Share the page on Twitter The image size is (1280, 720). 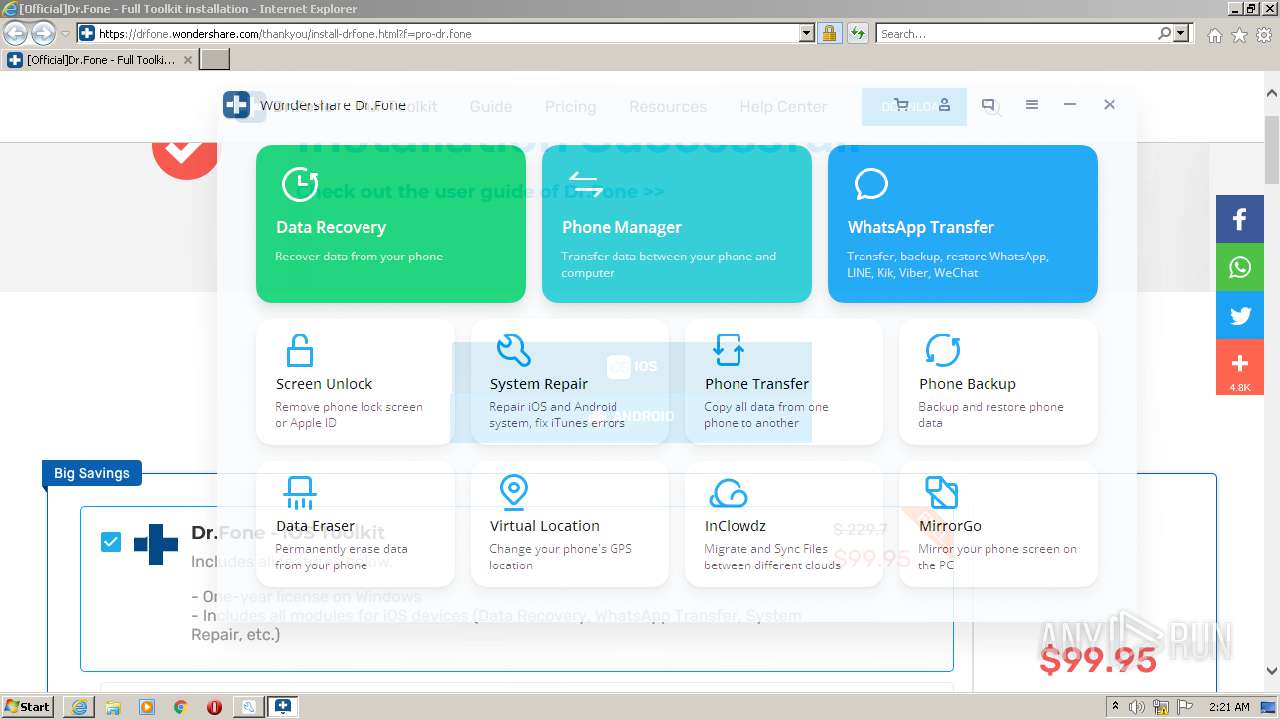pyautogui.click(x=1240, y=316)
